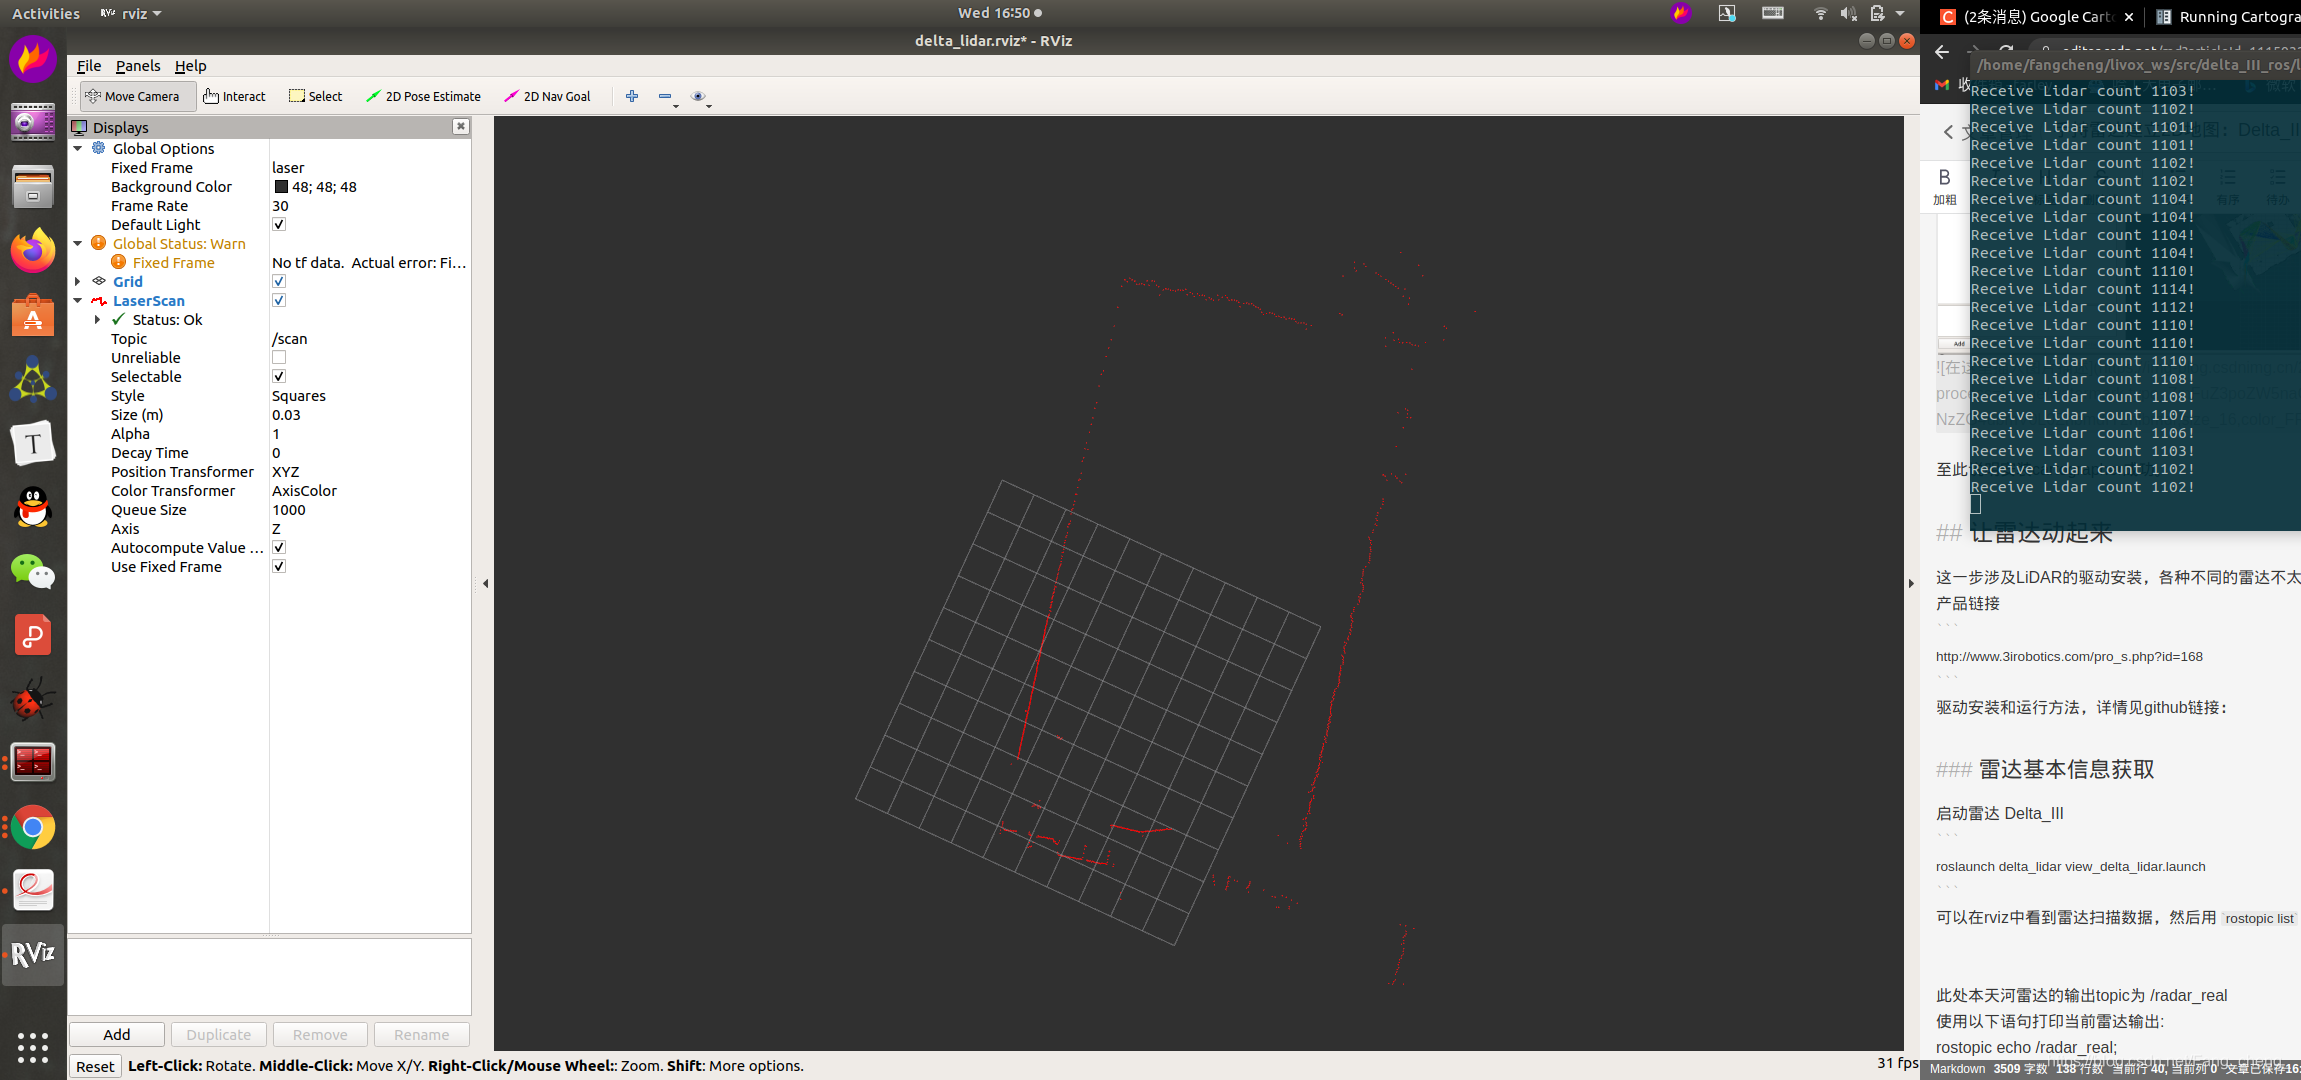2301x1080 pixels.
Task: Click the Background Color swatch
Action: tap(280, 186)
